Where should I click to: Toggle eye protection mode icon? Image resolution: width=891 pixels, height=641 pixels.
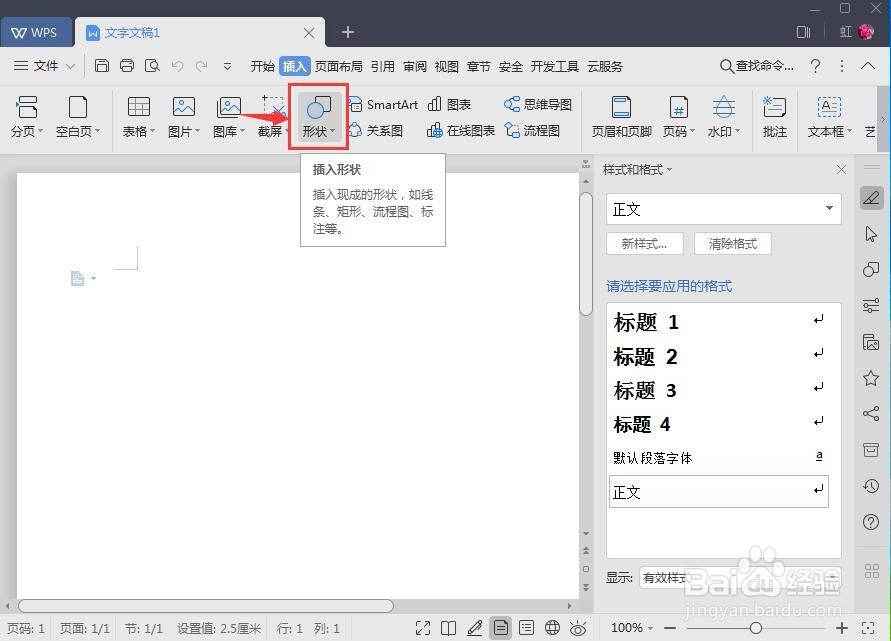(578, 628)
